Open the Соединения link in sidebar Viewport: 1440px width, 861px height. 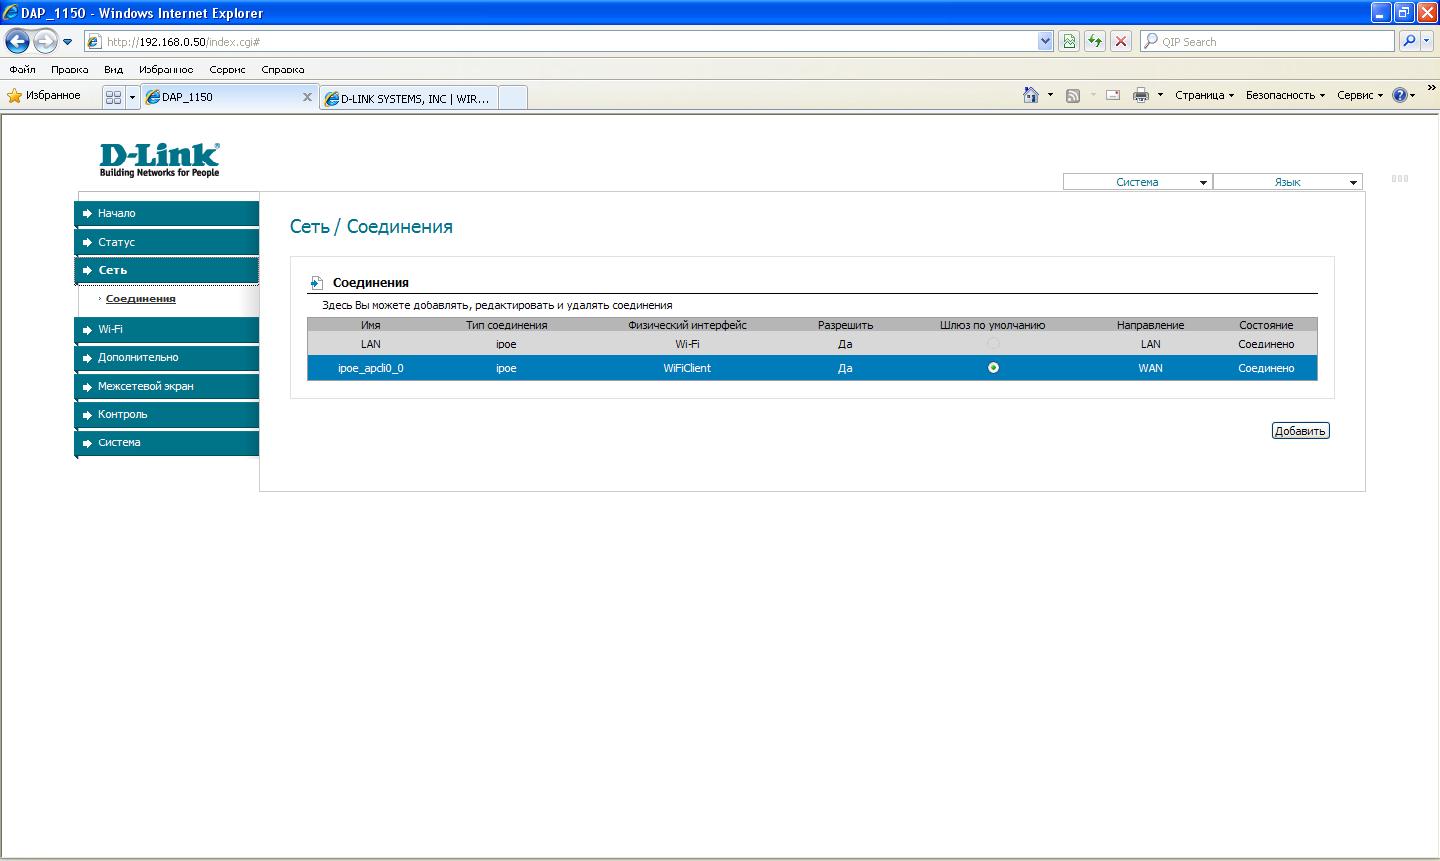tap(140, 299)
